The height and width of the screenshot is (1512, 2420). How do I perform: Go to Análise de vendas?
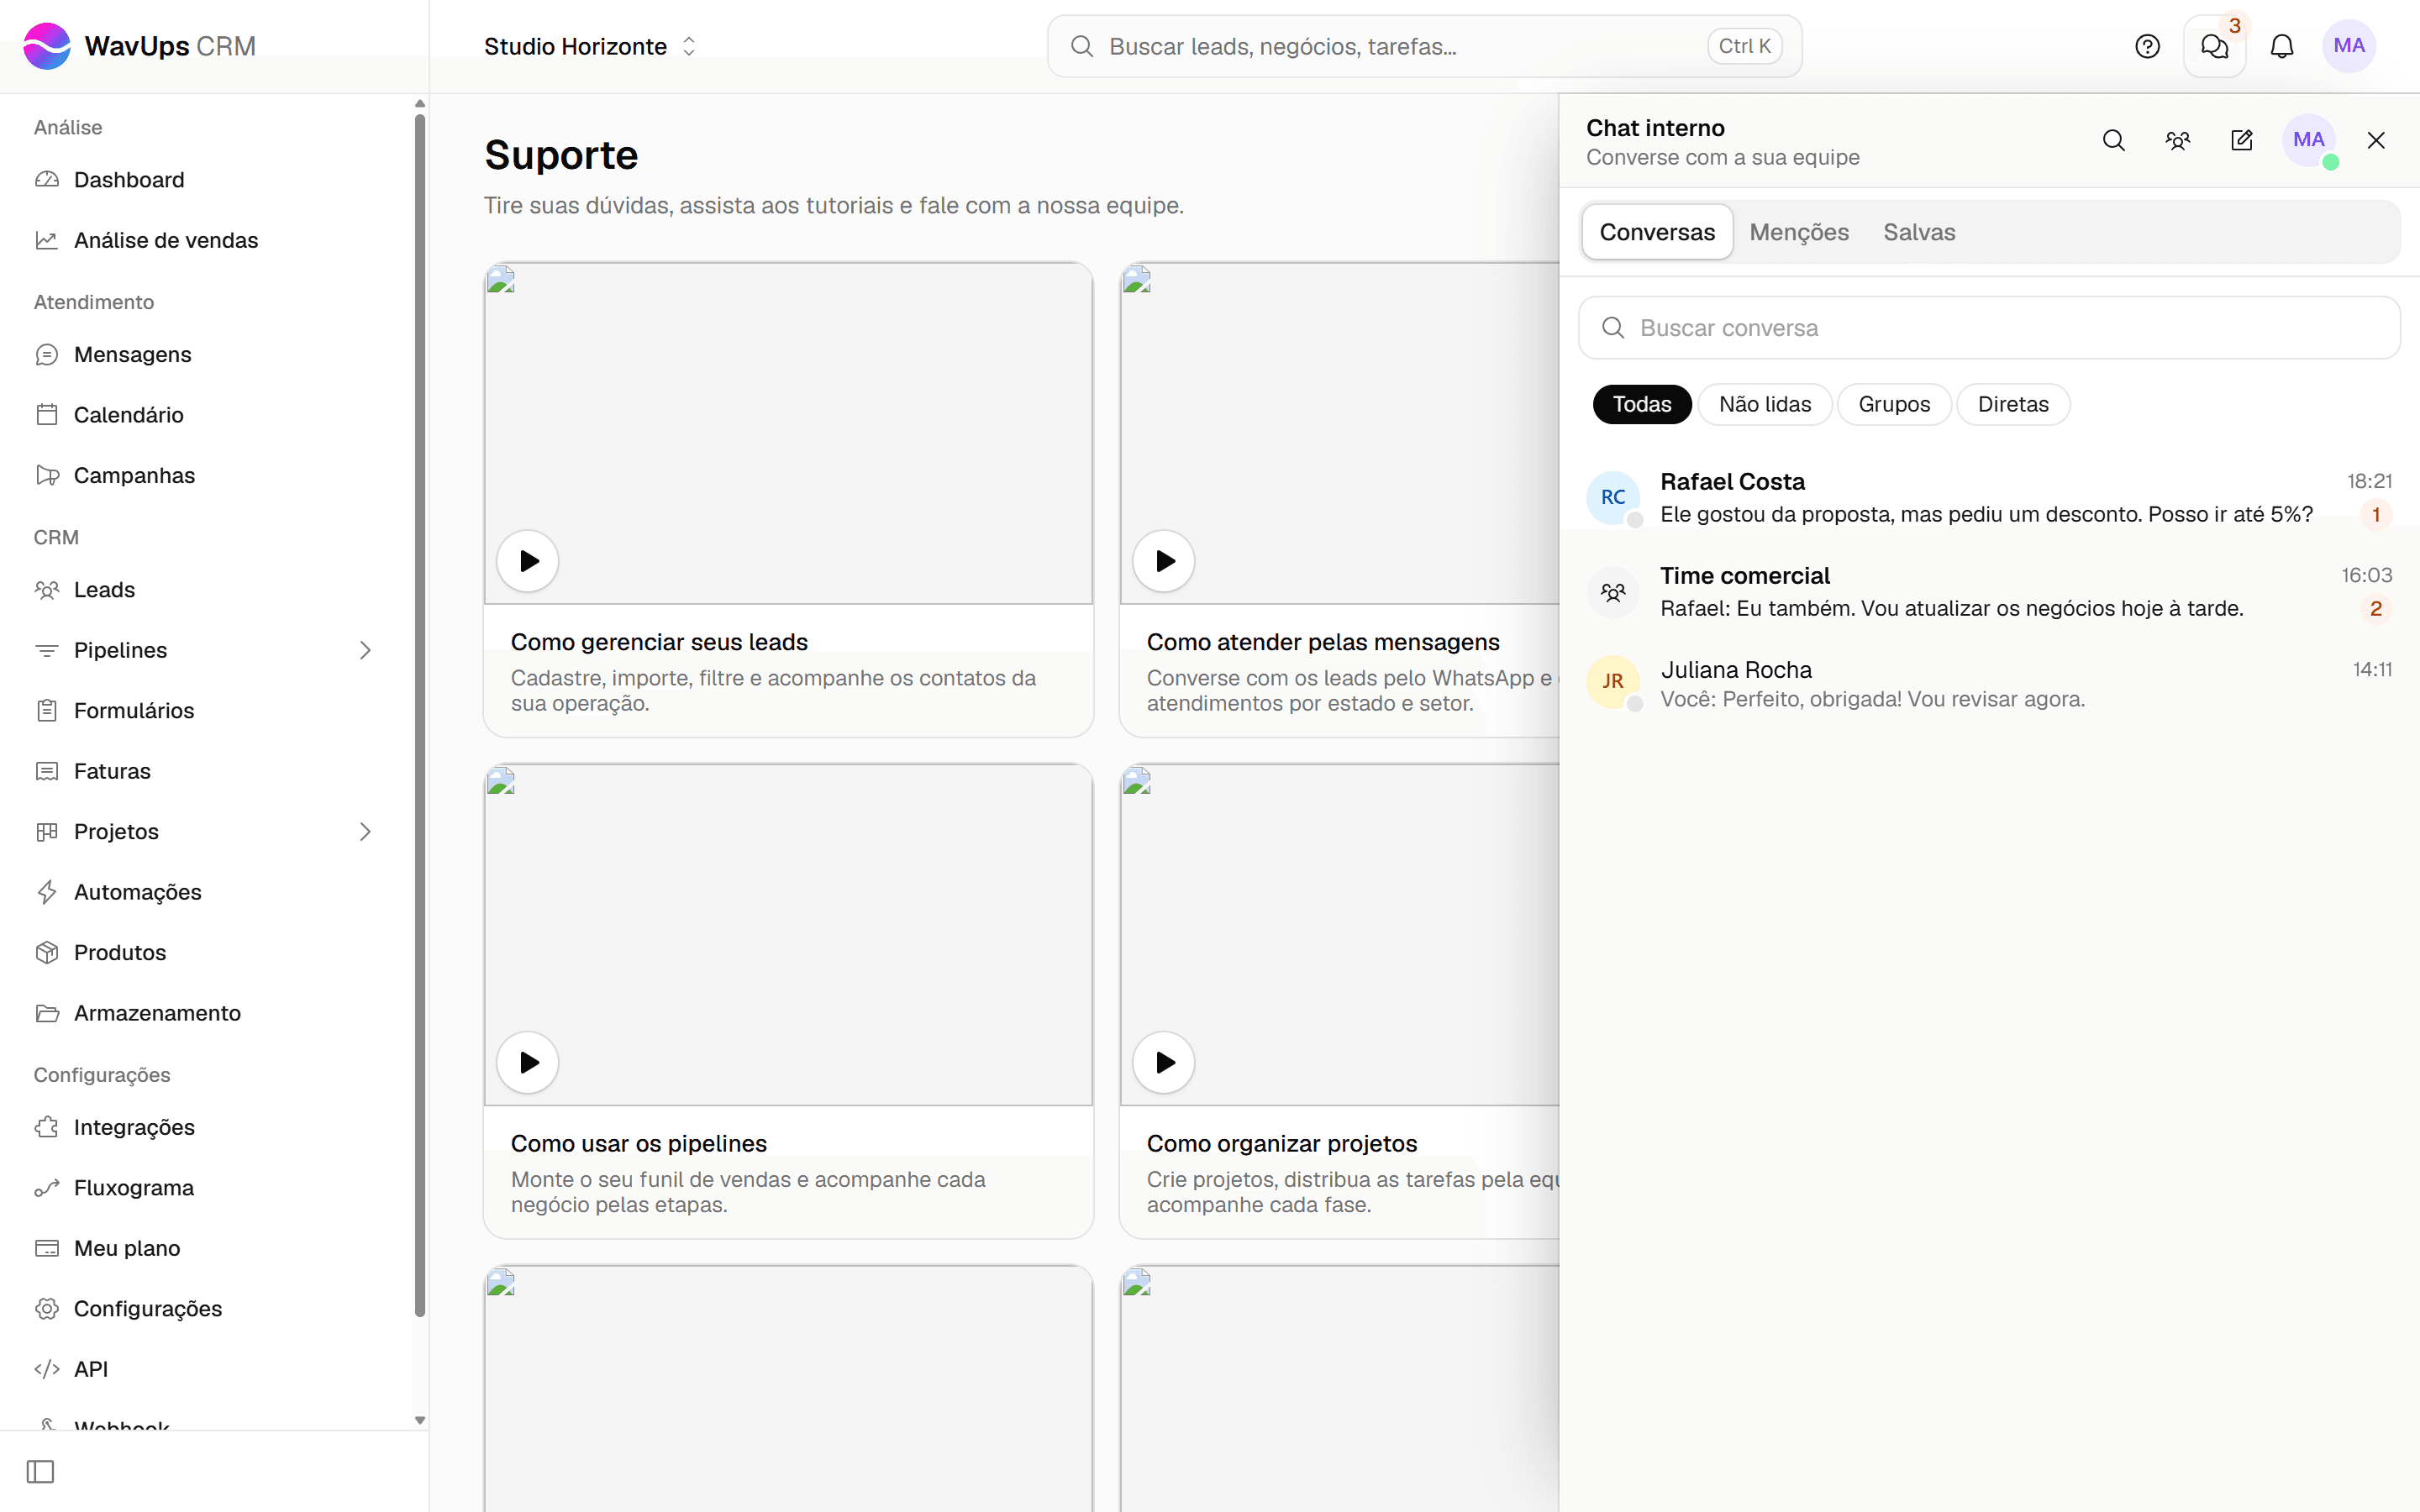pos(207,240)
